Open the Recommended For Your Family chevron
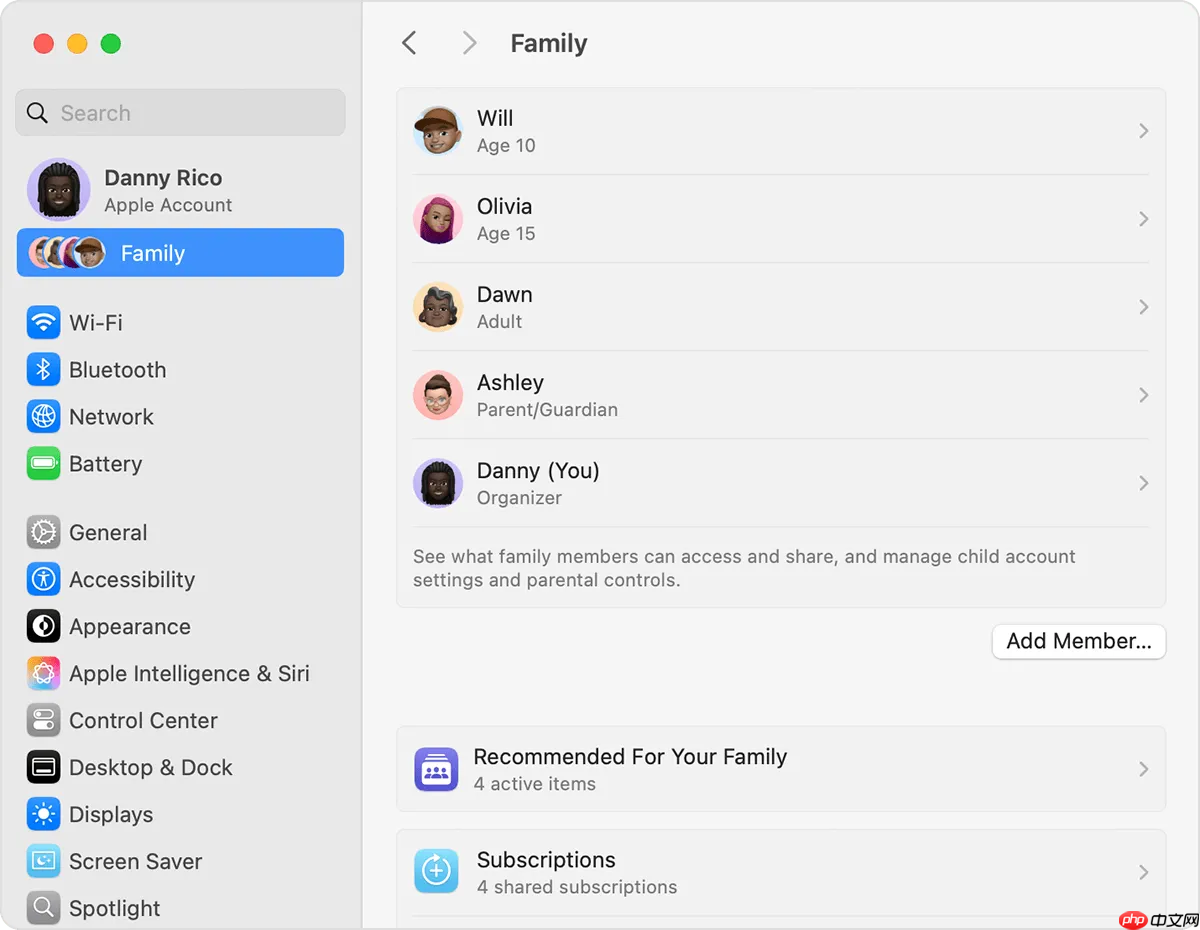 1143,769
